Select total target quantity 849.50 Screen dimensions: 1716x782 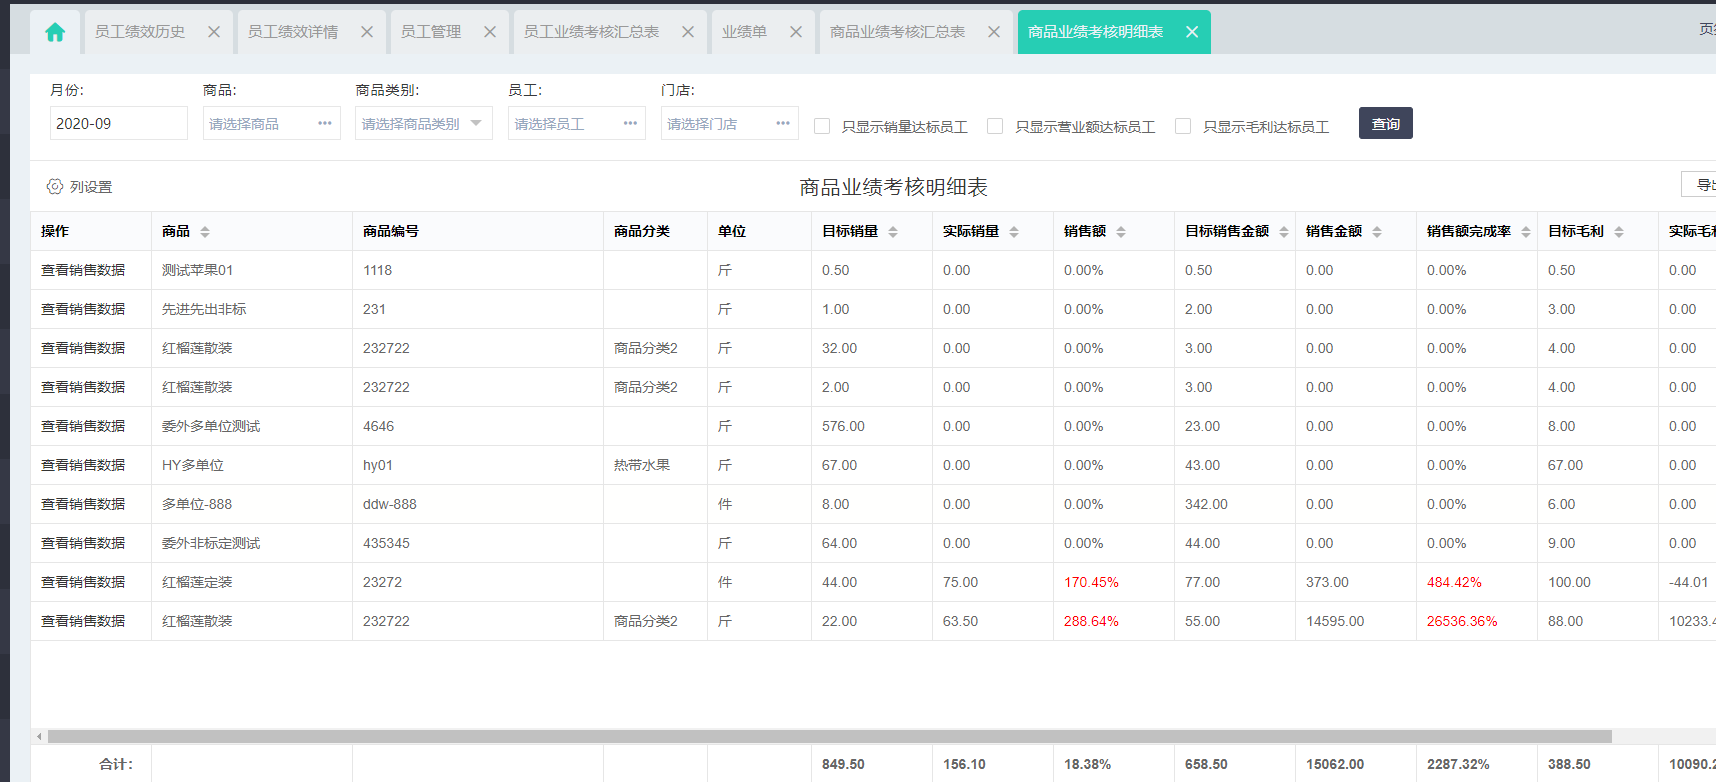872,764
